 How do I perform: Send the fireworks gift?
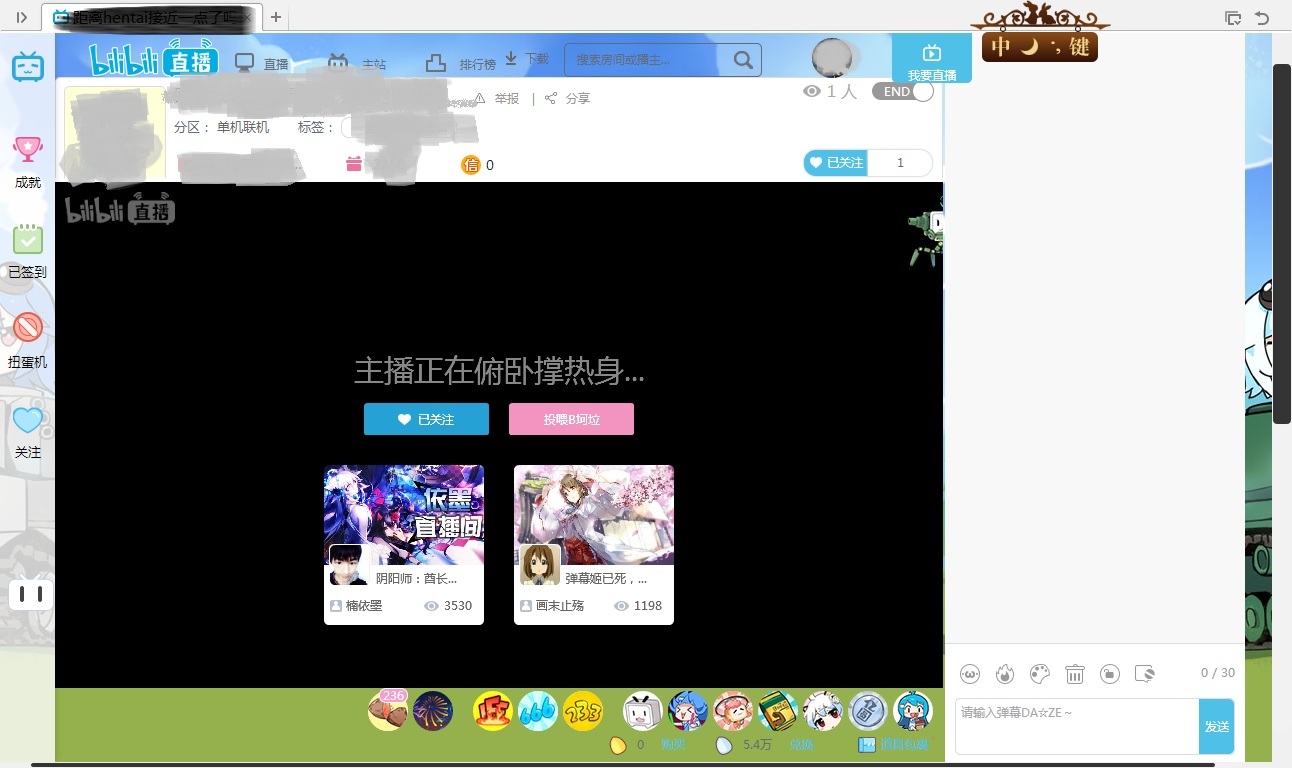[x=433, y=711]
